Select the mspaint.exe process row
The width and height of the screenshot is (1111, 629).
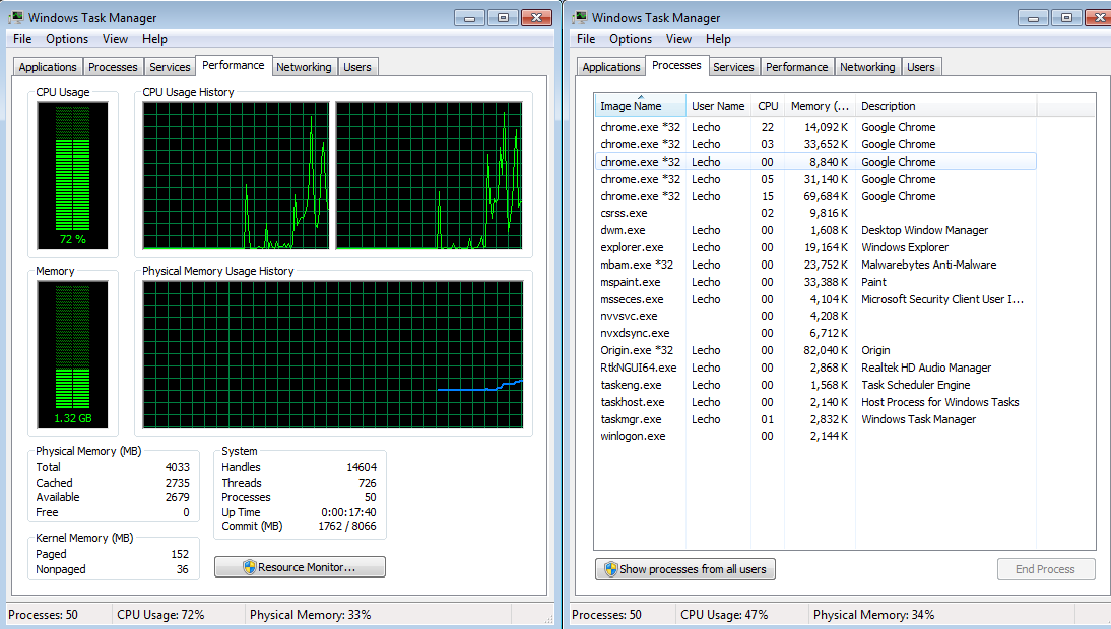(816, 282)
